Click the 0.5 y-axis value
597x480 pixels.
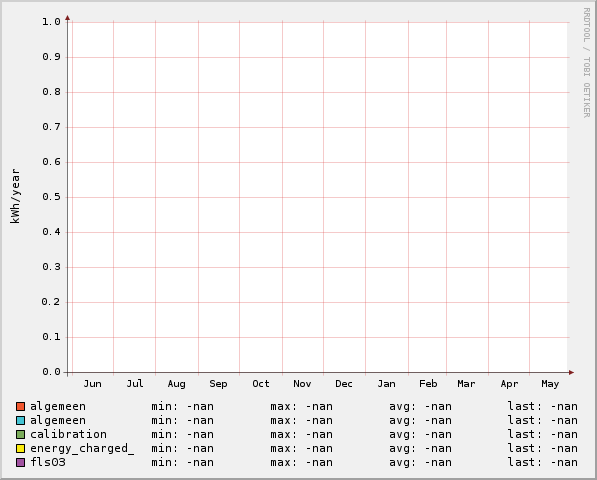tap(51, 197)
